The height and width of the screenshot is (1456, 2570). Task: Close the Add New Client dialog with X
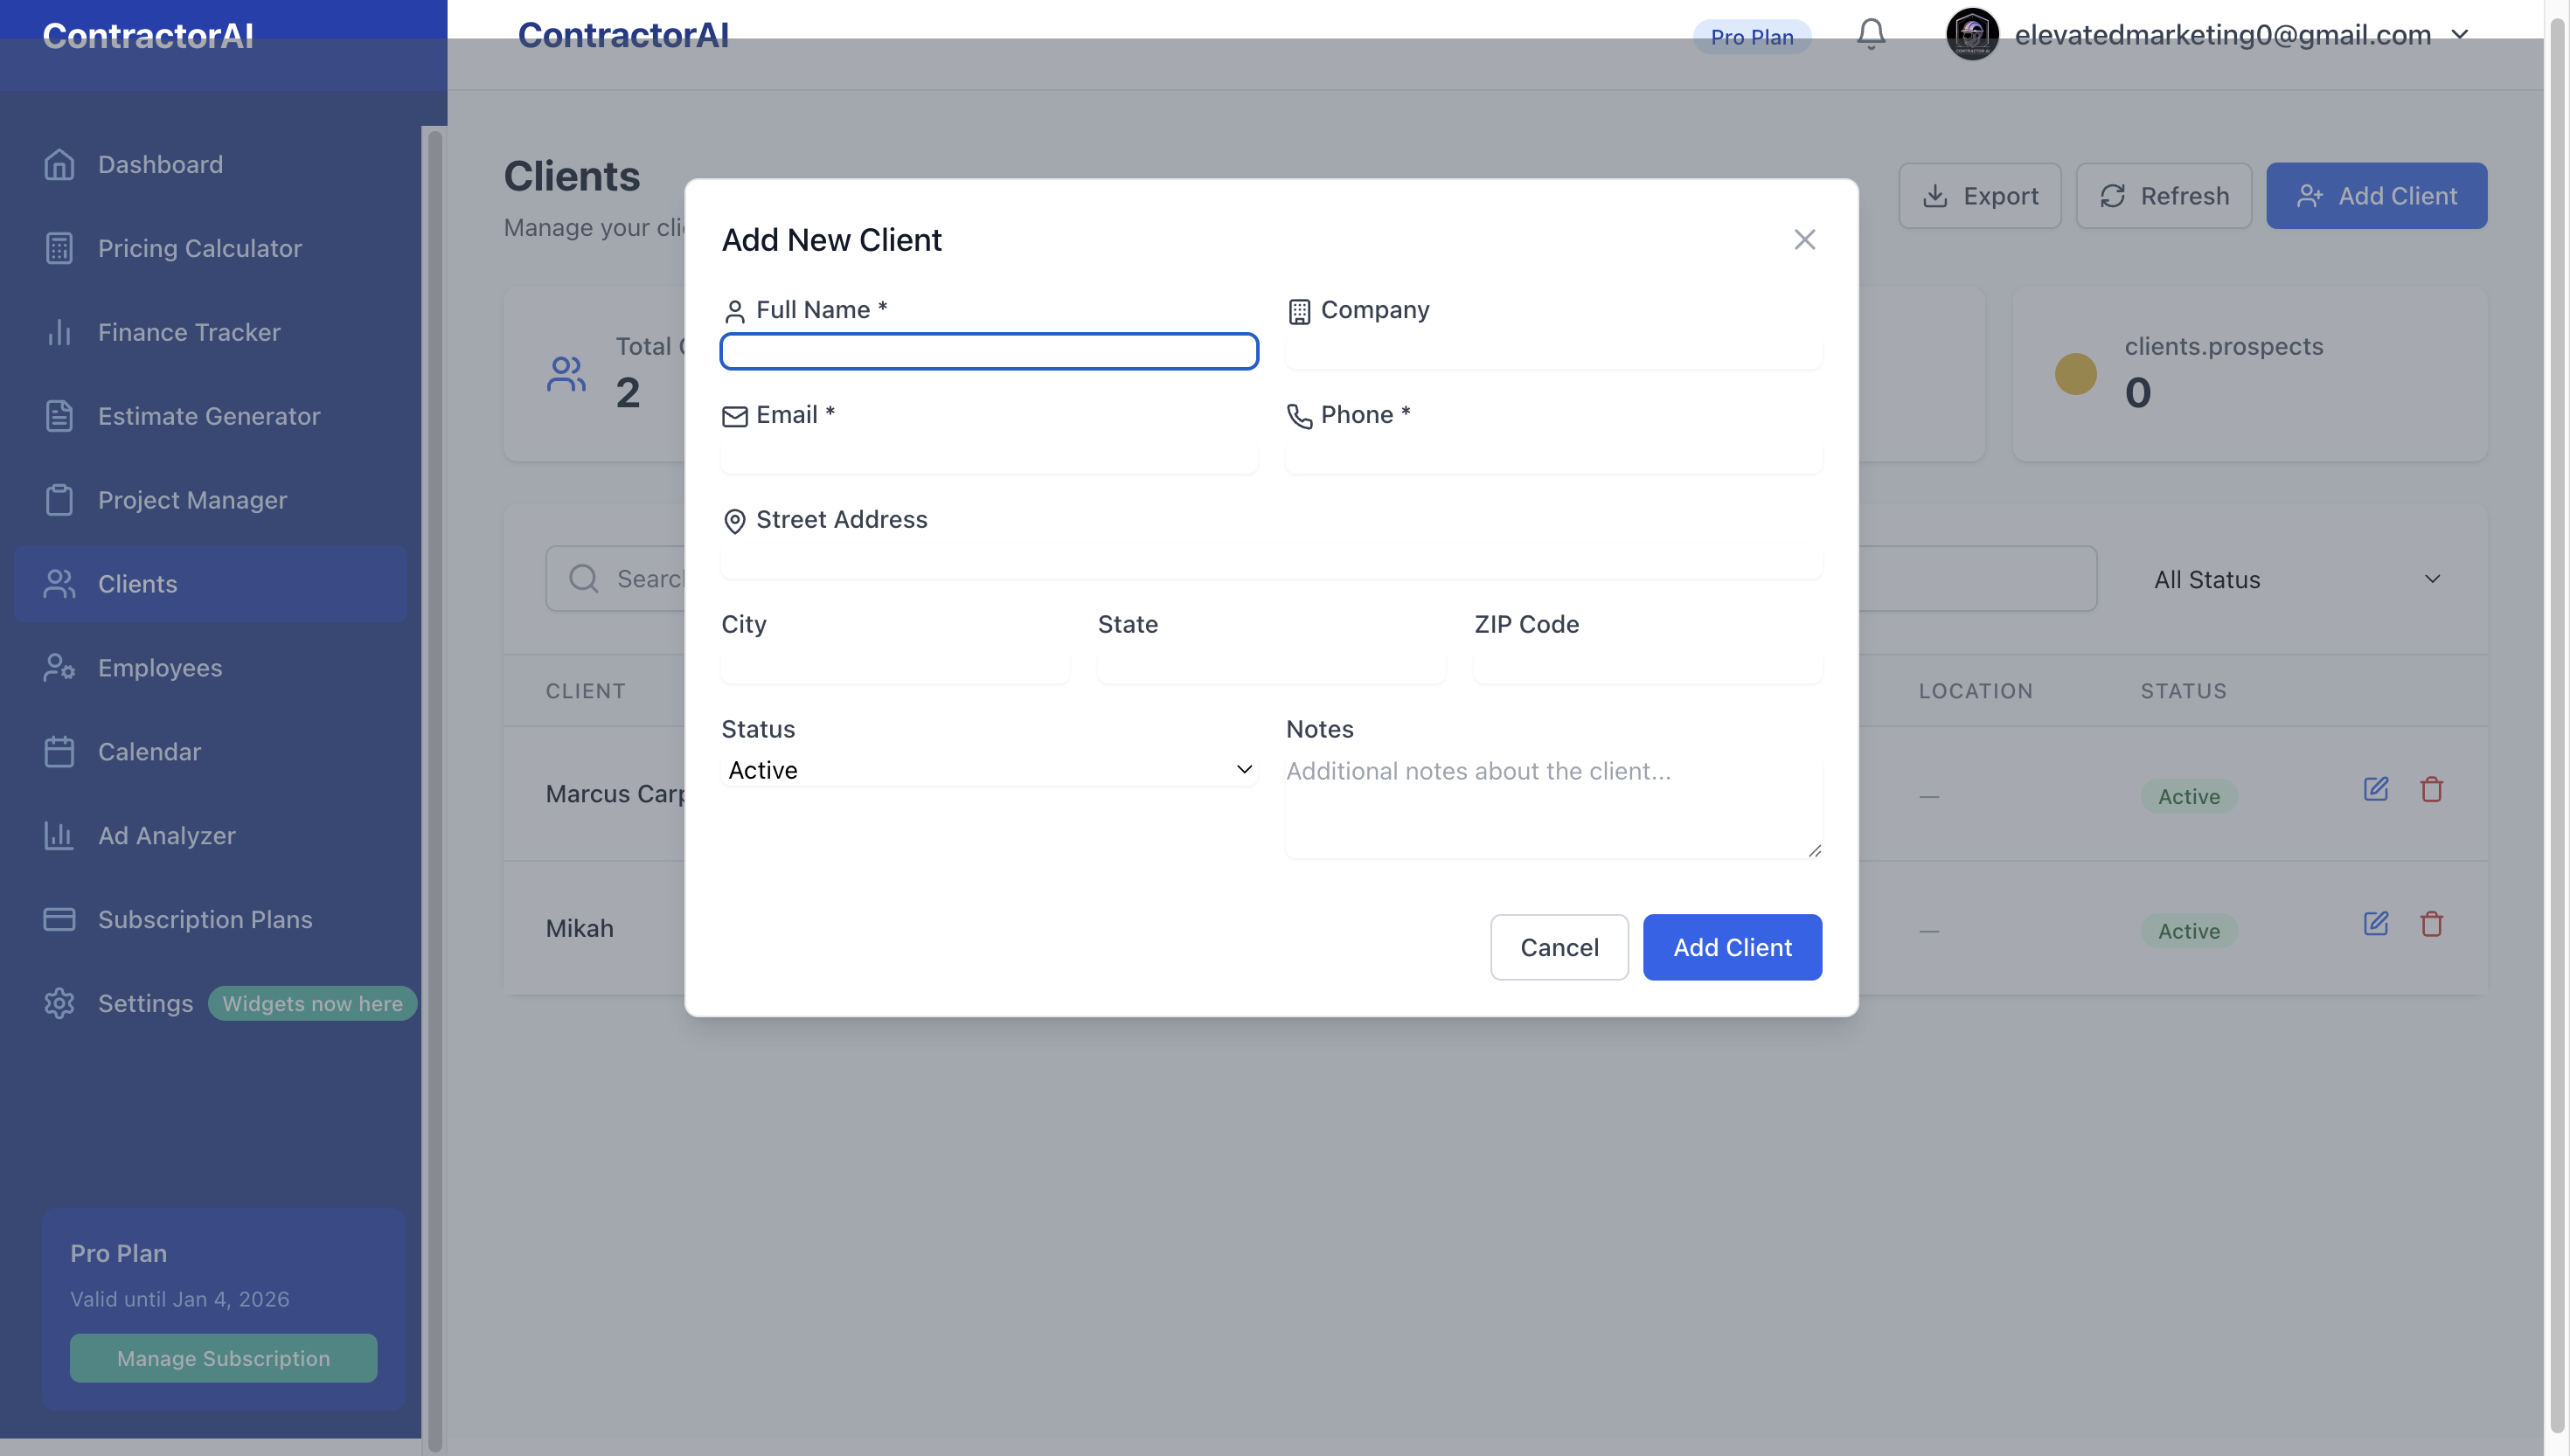[1804, 239]
